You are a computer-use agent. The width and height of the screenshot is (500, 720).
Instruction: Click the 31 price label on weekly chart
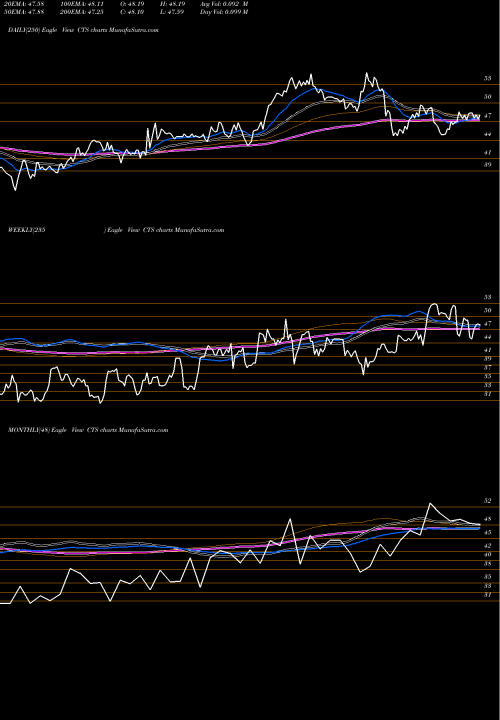487,394
